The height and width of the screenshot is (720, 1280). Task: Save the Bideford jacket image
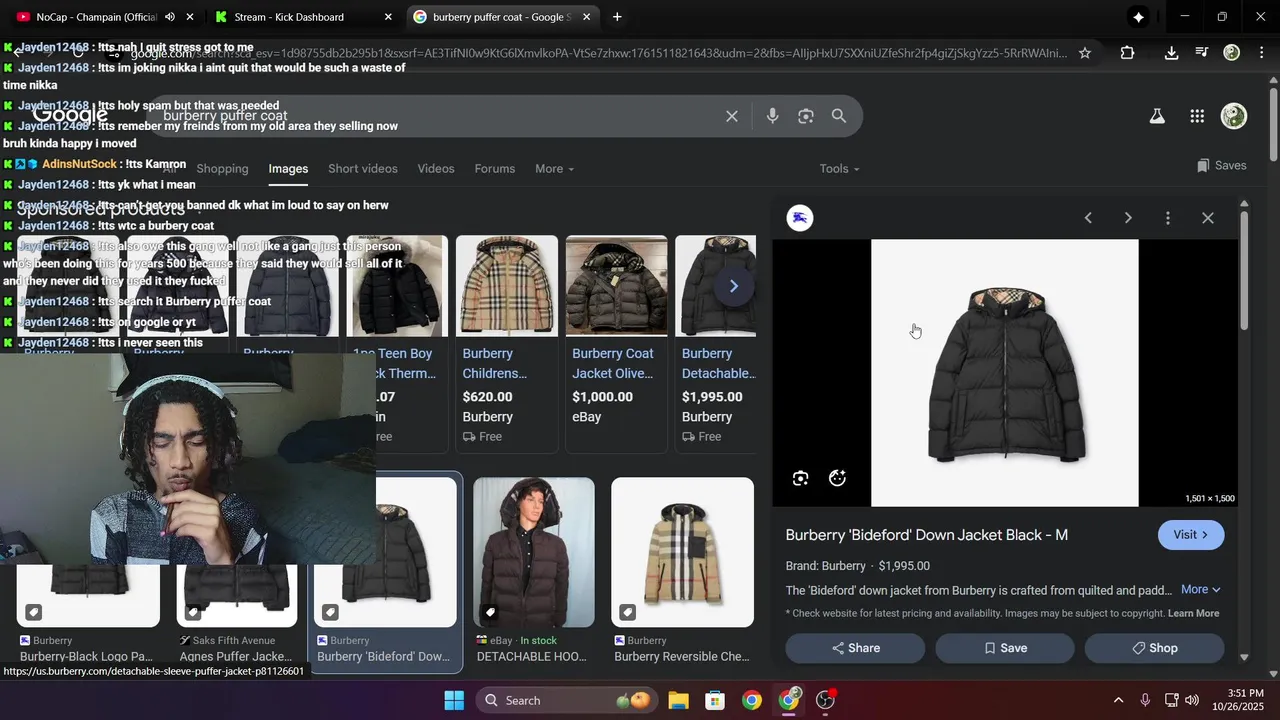coord(1005,648)
